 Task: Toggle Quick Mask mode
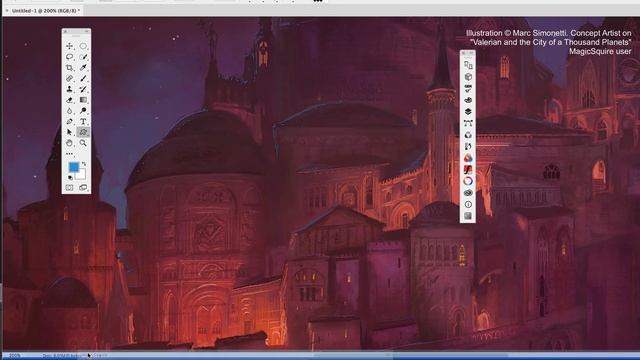[69, 188]
